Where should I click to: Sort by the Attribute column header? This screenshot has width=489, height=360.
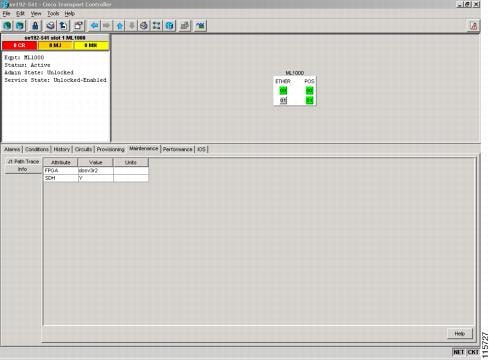coord(61,162)
